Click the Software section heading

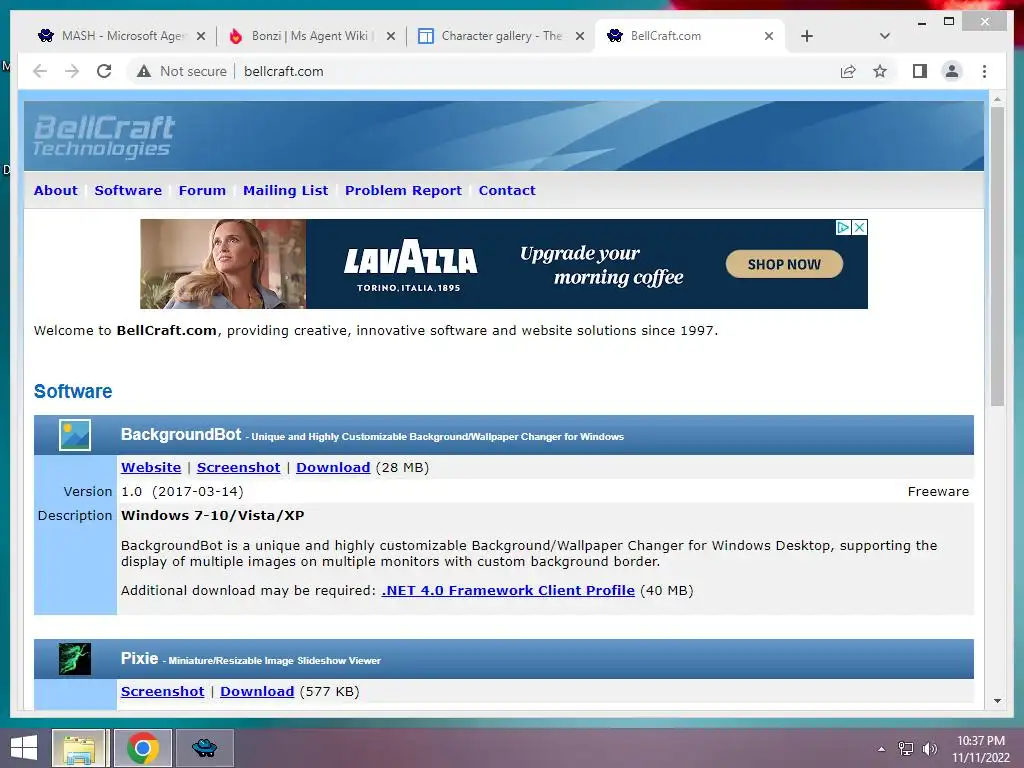pos(73,391)
